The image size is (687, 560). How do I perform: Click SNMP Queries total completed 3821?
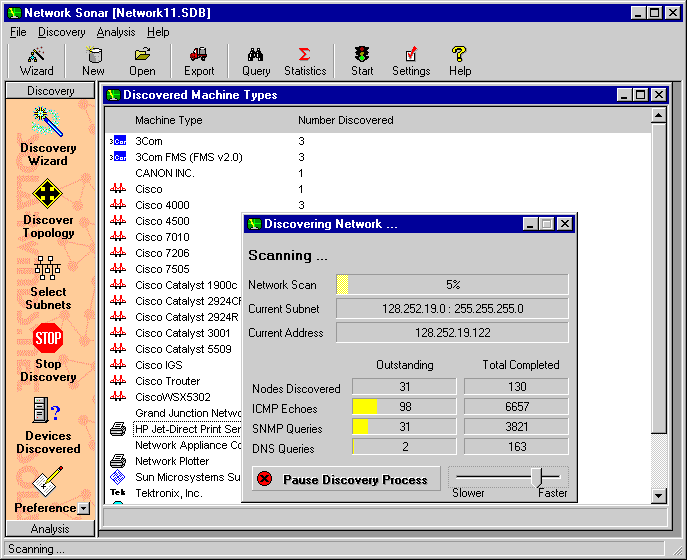point(516,426)
